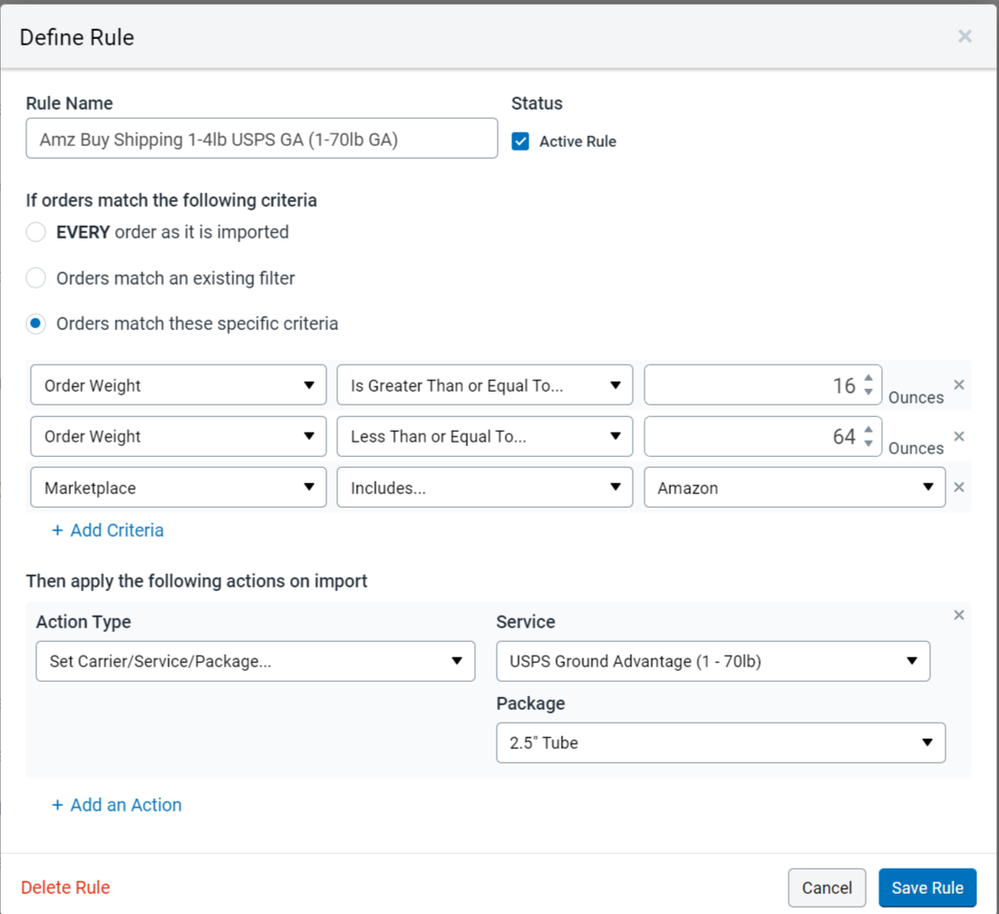Choose Orders match an existing filter
Image resolution: width=999 pixels, height=914 pixels.
point(36,278)
